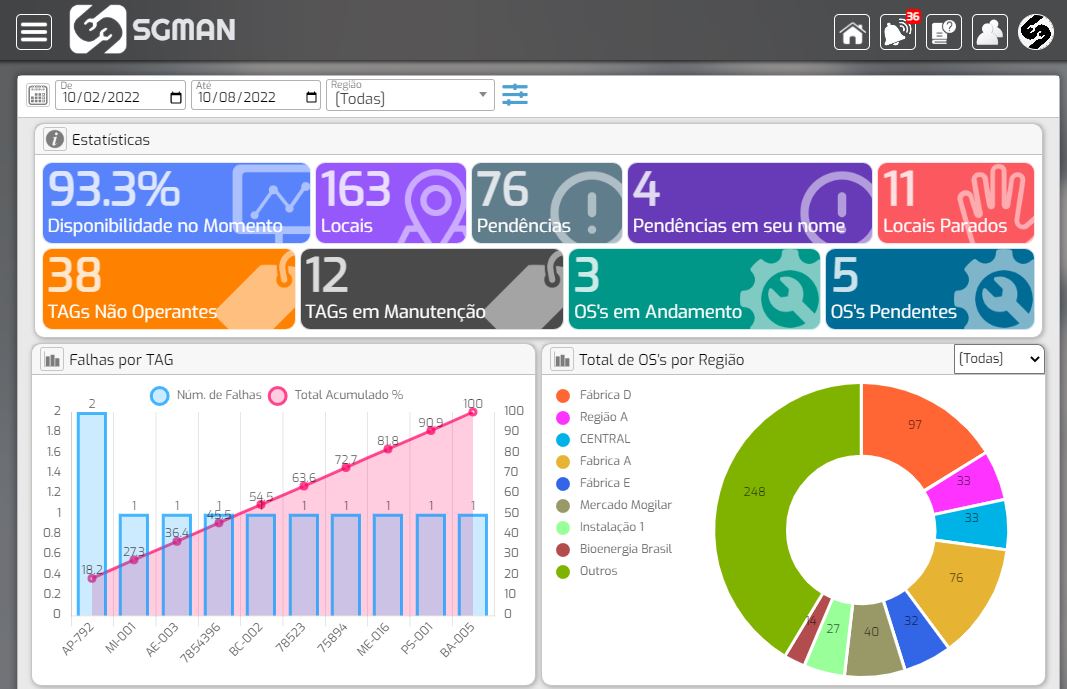Click the De date input field
The height and width of the screenshot is (689, 1067).
point(110,95)
